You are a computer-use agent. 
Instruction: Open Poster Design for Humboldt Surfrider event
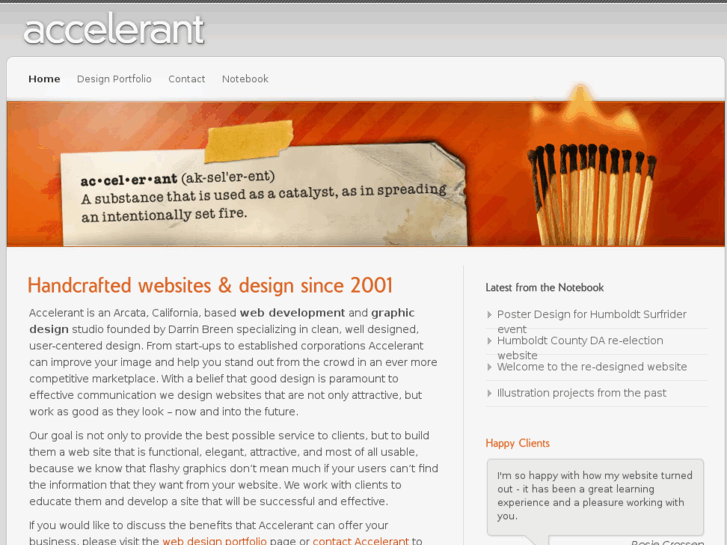tap(592, 321)
